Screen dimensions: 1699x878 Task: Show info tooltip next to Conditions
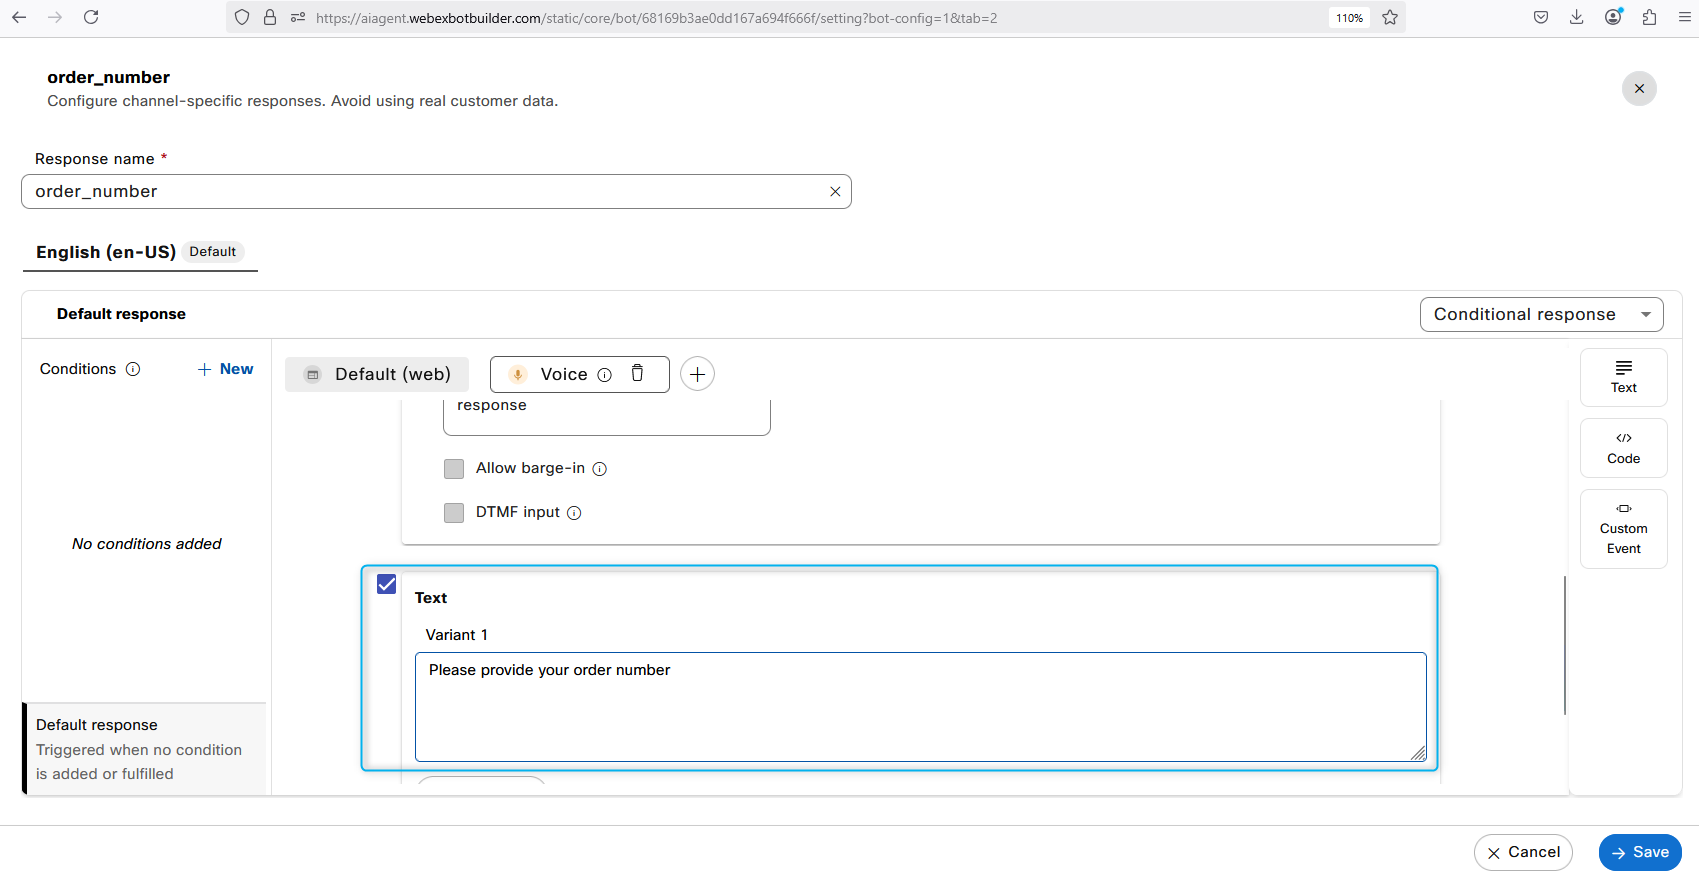[x=133, y=369]
